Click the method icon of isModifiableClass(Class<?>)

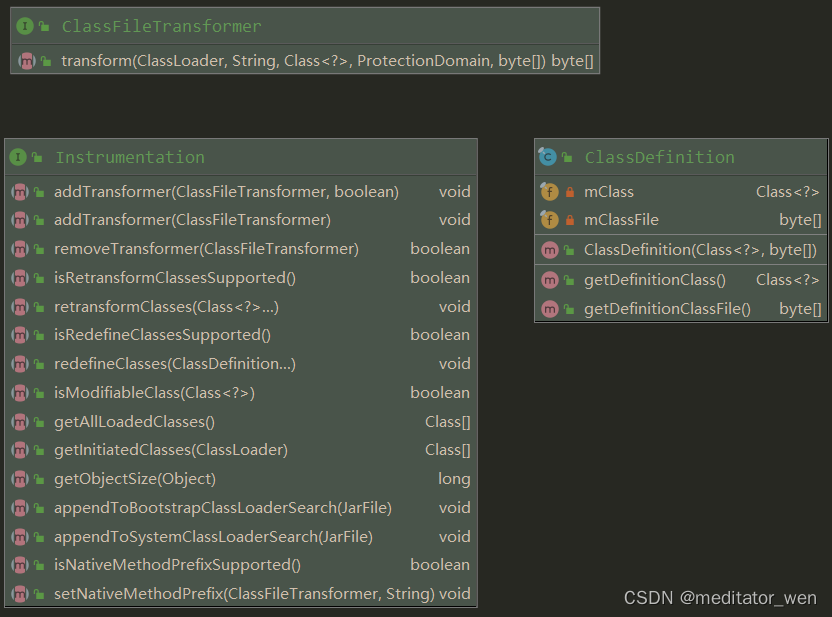[20, 393]
